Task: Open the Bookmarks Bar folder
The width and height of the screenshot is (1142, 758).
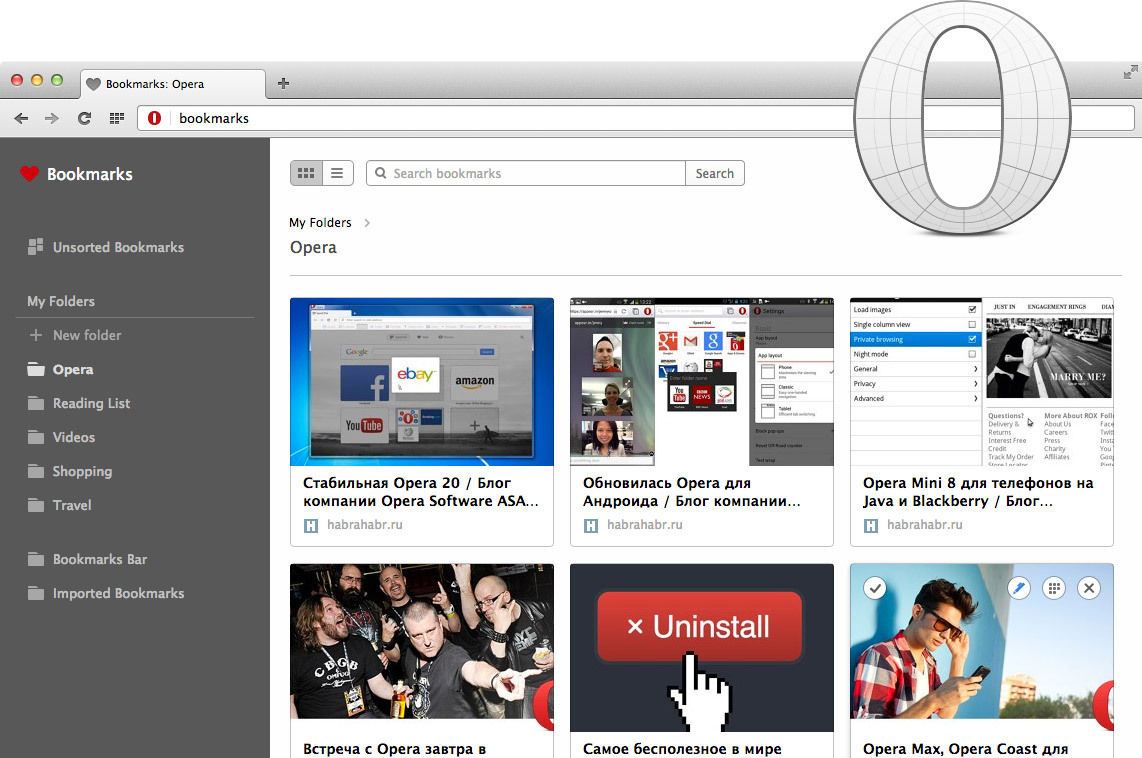Action: pos(87,560)
